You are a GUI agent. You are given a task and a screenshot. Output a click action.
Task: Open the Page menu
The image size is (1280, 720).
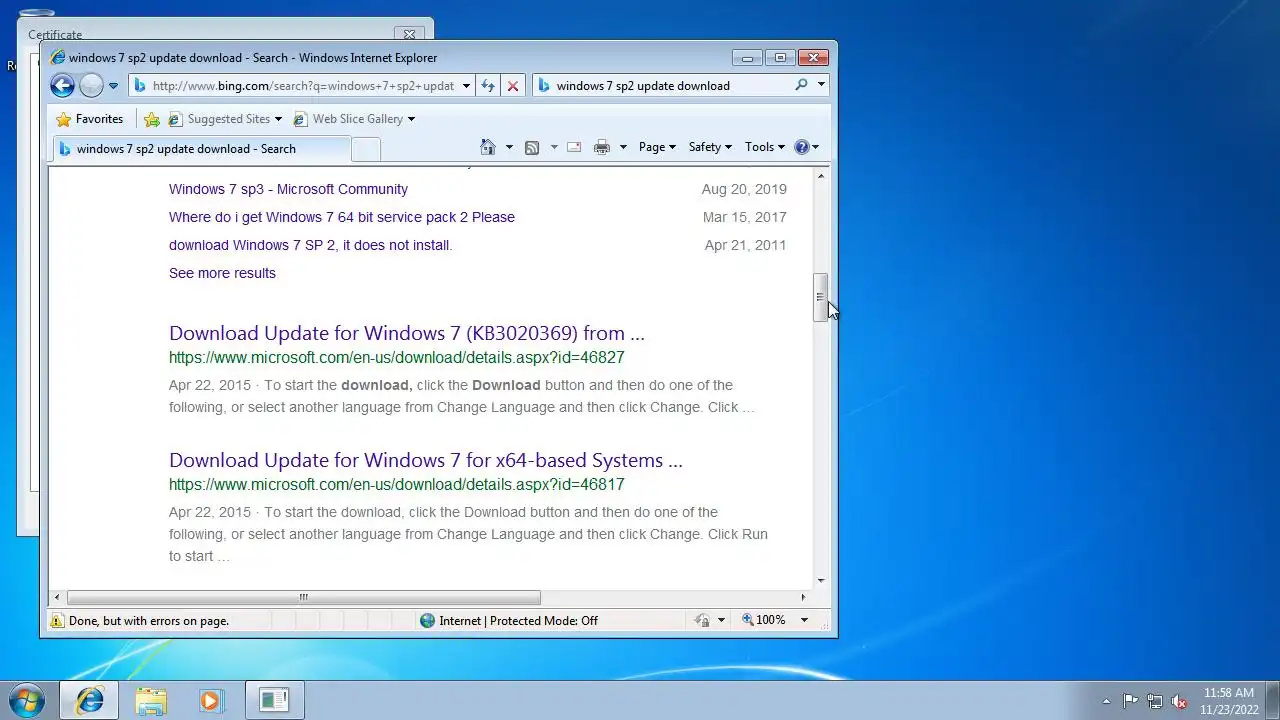point(657,147)
